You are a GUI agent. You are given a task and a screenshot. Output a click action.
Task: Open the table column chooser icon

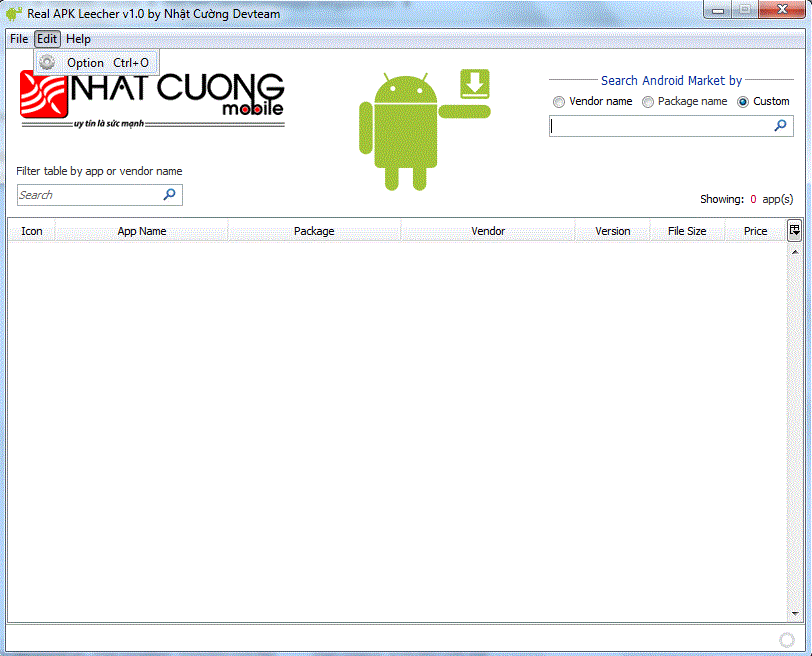click(x=795, y=230)
